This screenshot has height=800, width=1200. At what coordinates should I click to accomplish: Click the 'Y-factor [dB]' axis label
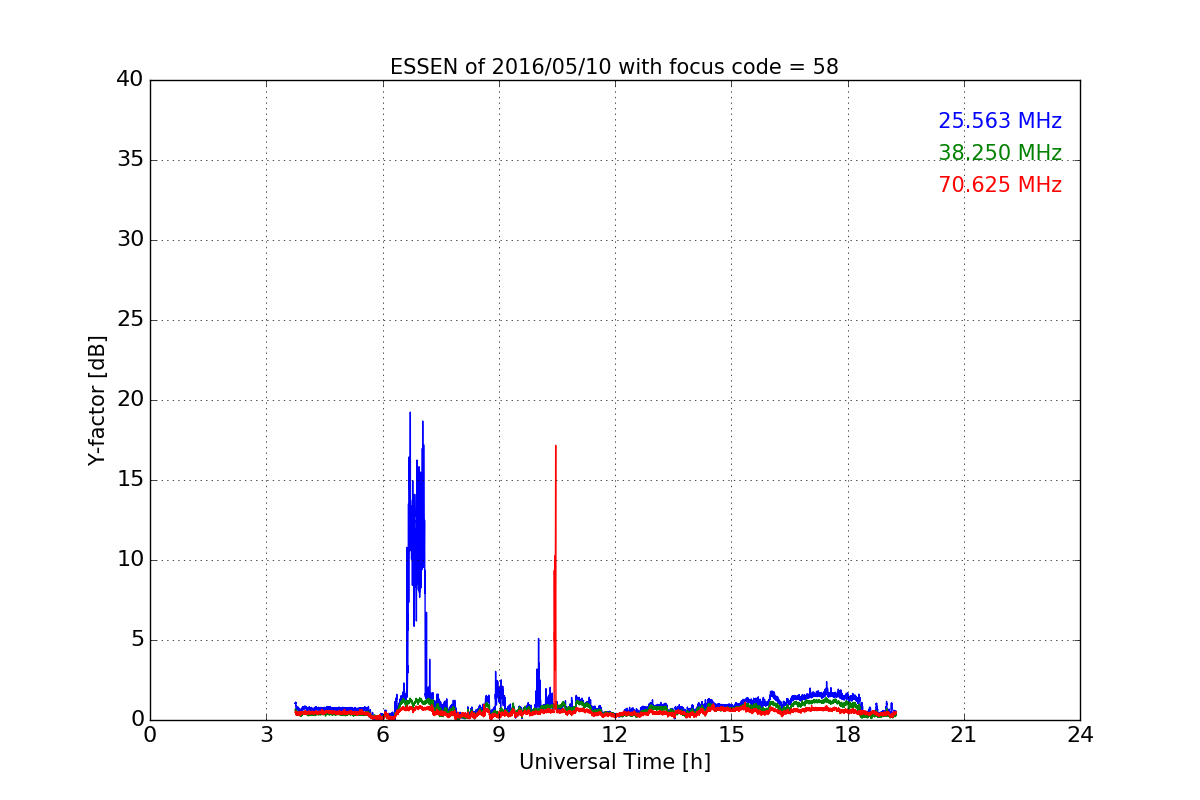point(97,400)
